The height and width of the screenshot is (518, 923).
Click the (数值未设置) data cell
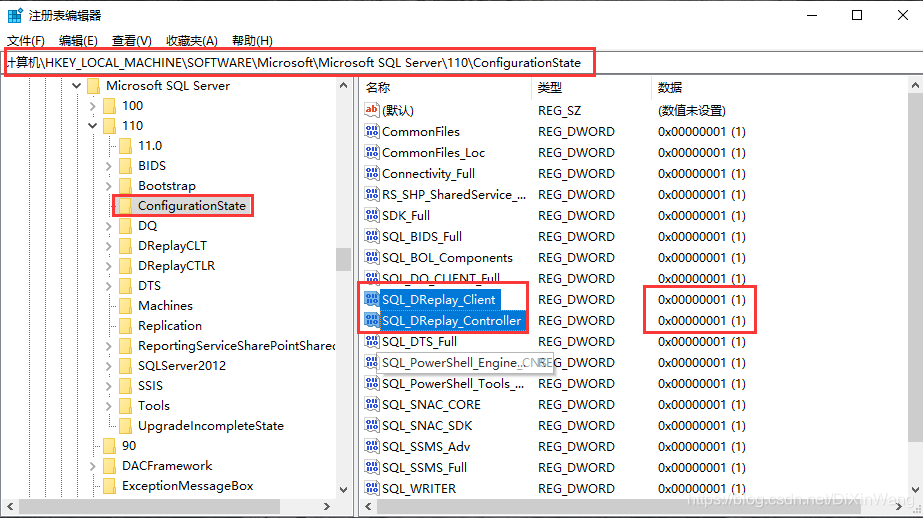pyautogui.click(x=692, y=110)
